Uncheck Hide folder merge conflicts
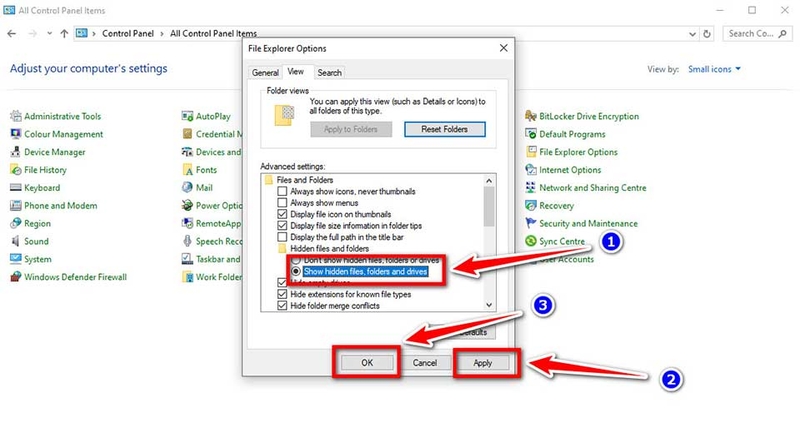Screen dimensions: 800x448 pyautogui.click(x=282, y=306)
